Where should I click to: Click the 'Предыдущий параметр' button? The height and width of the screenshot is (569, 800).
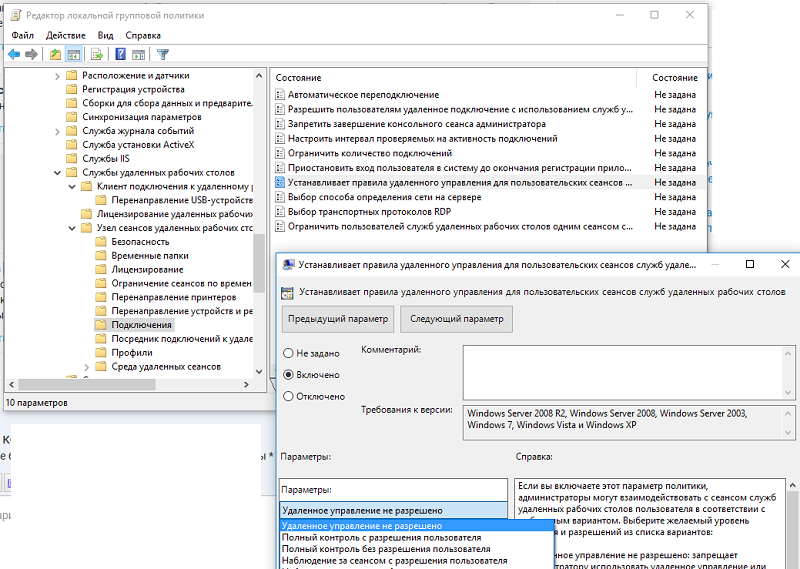(x=338, y=319)
